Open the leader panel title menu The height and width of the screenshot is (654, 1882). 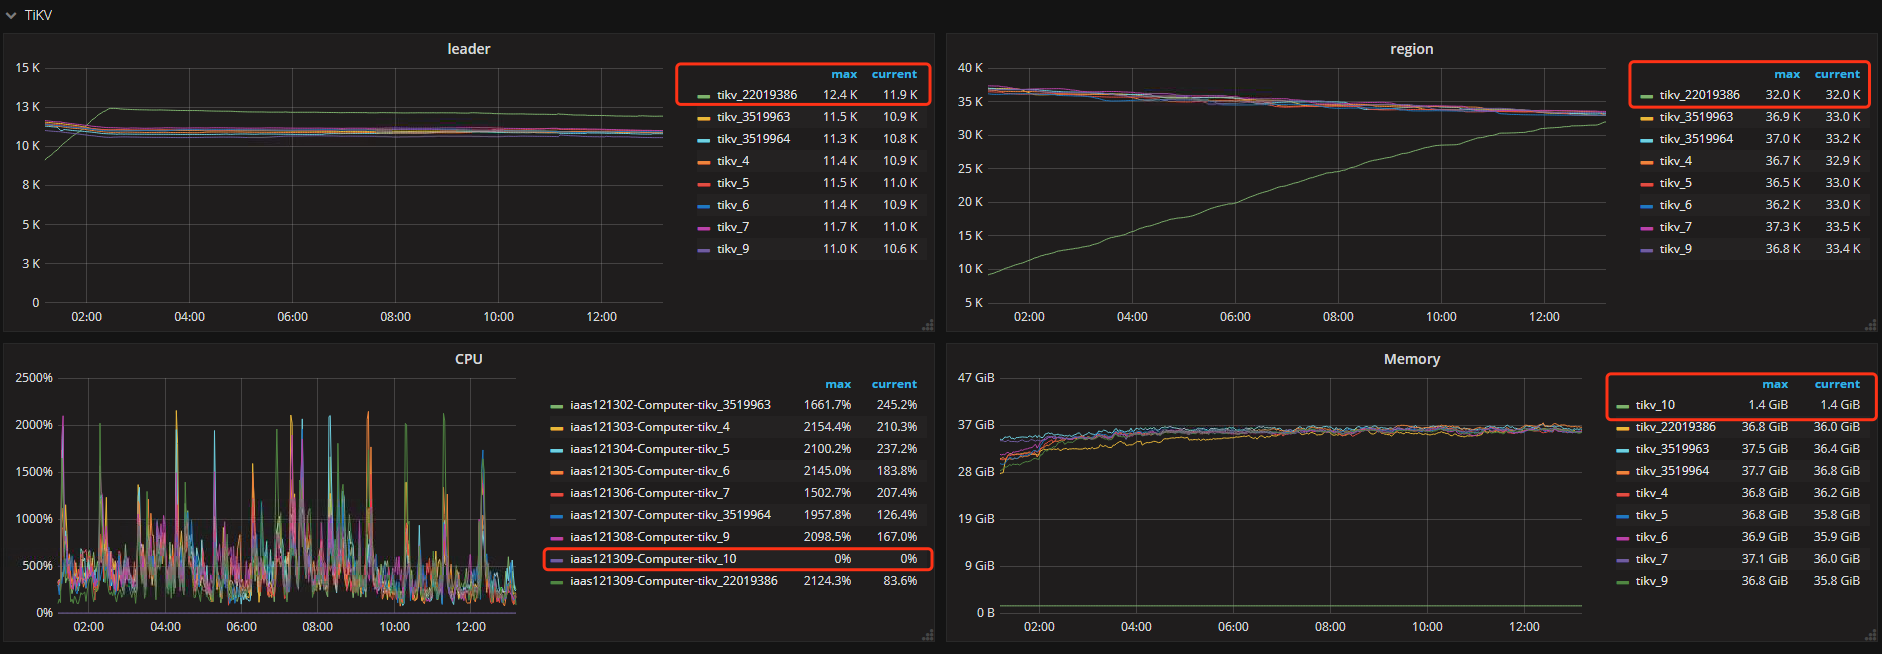point(468,49)
